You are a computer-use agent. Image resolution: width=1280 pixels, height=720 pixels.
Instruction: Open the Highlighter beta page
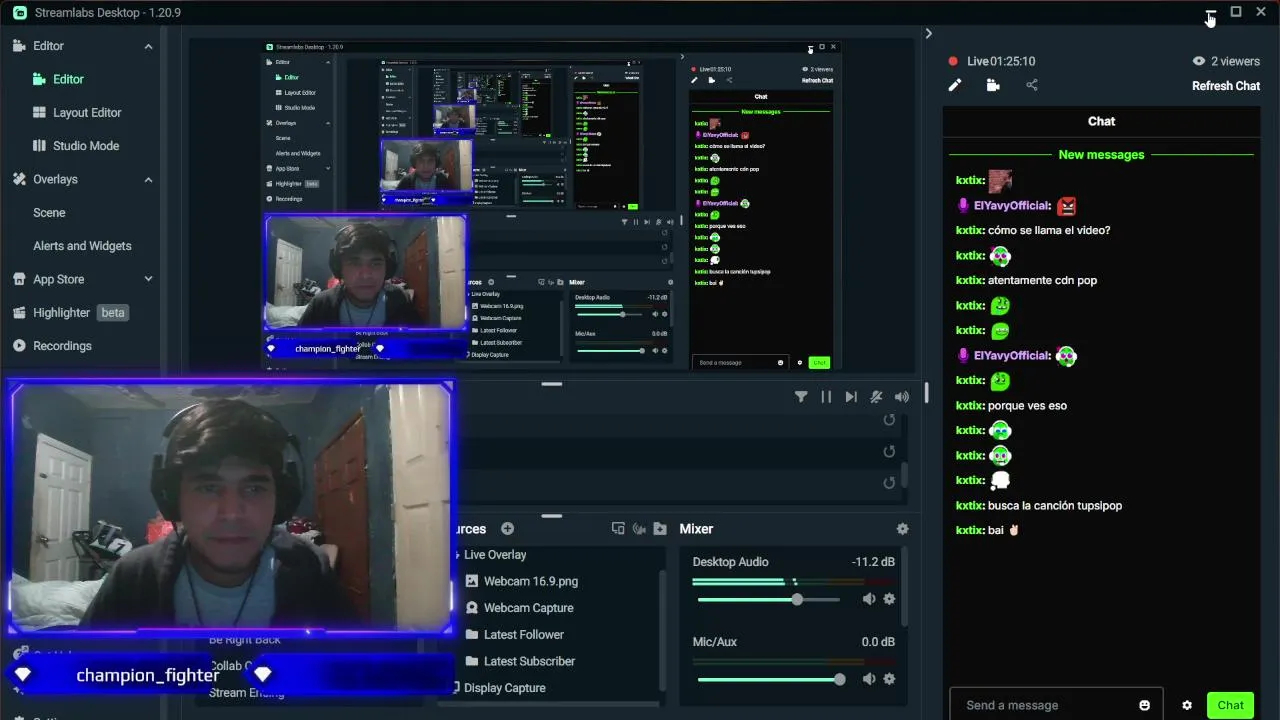[61, 313]
